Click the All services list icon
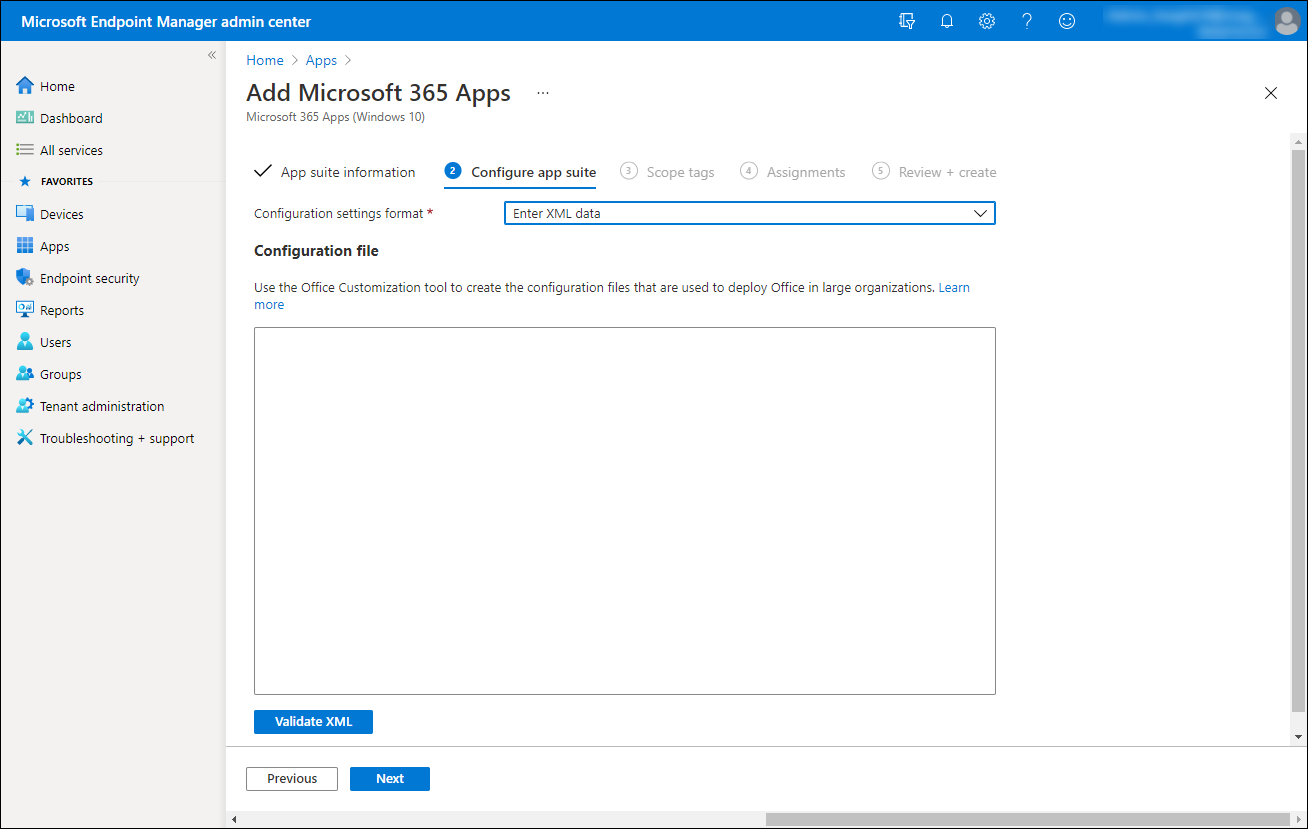1308x829 pixels. point(25,150)
